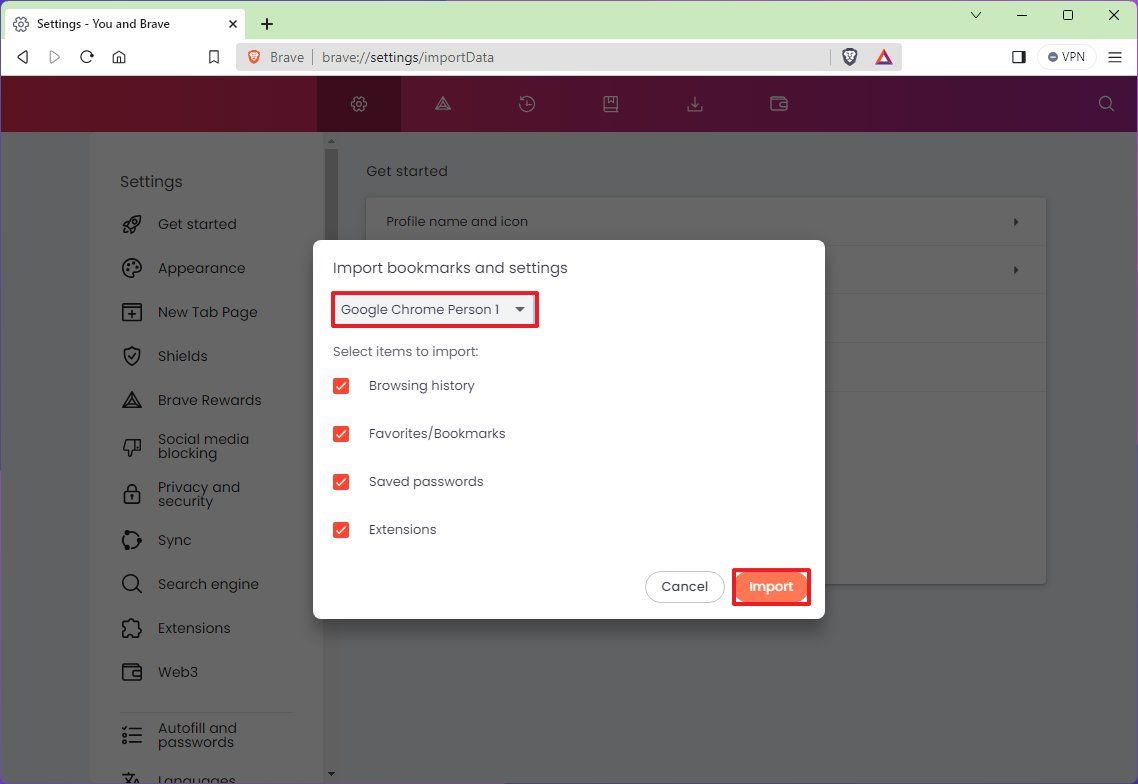Viewport: 1138px width, 784px height.
Task: Open Brave Rewards via the toolbar triangle icon
Action: pos(884,57)
